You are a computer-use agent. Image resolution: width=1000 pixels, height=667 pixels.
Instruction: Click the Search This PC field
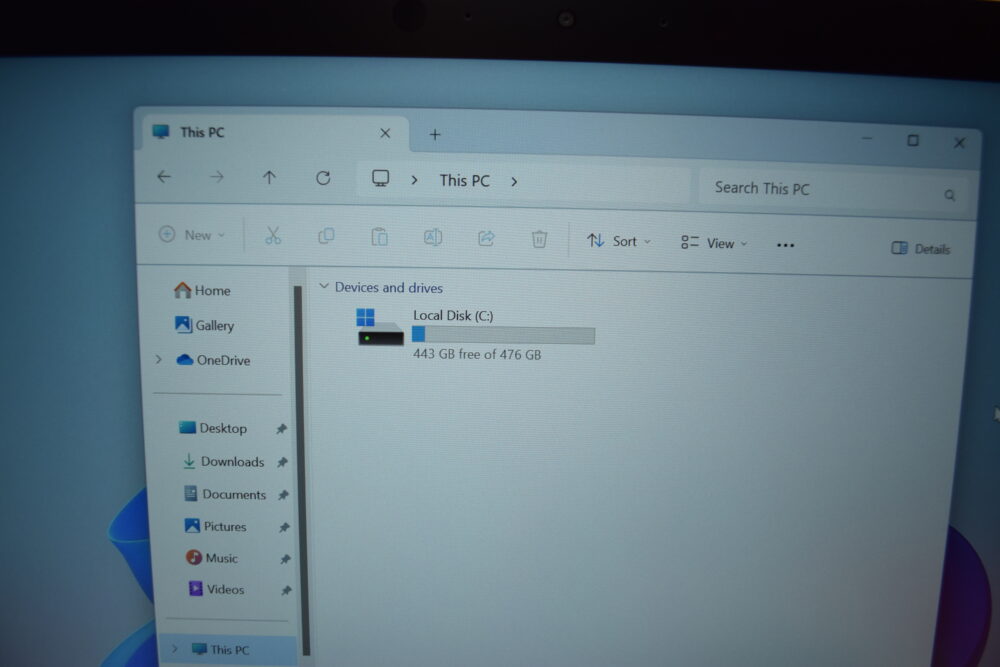point(835,189)
